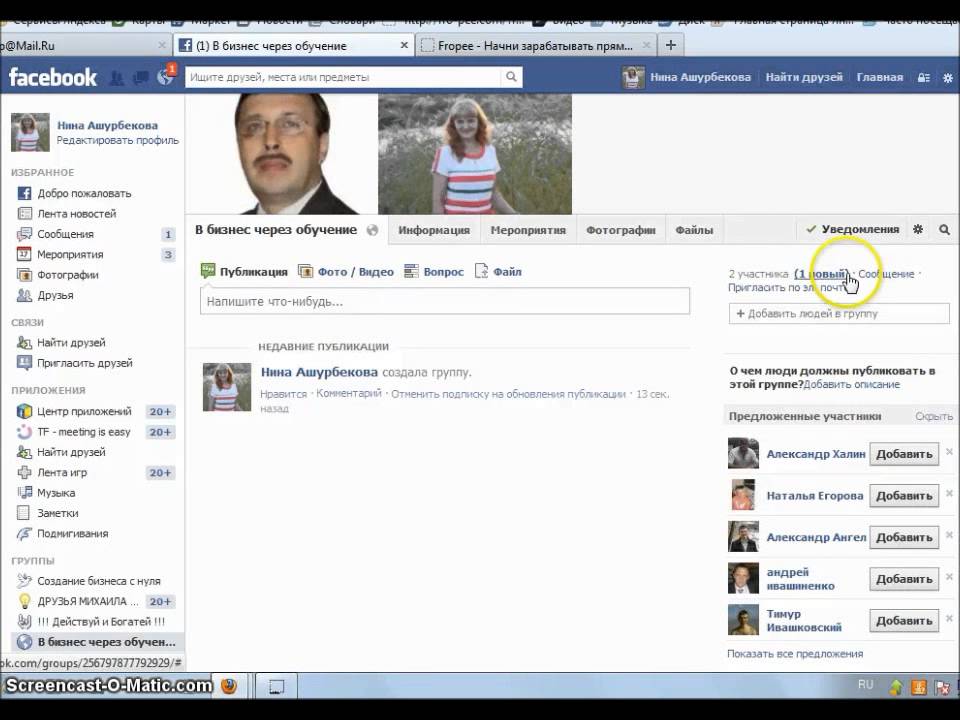Click Показать все предложения link
The width and height of the screenshot is (960, 720).
[794, 654]
